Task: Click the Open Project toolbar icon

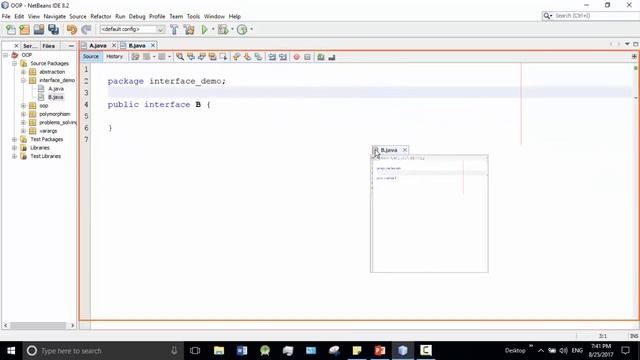Action: (39, 29)
